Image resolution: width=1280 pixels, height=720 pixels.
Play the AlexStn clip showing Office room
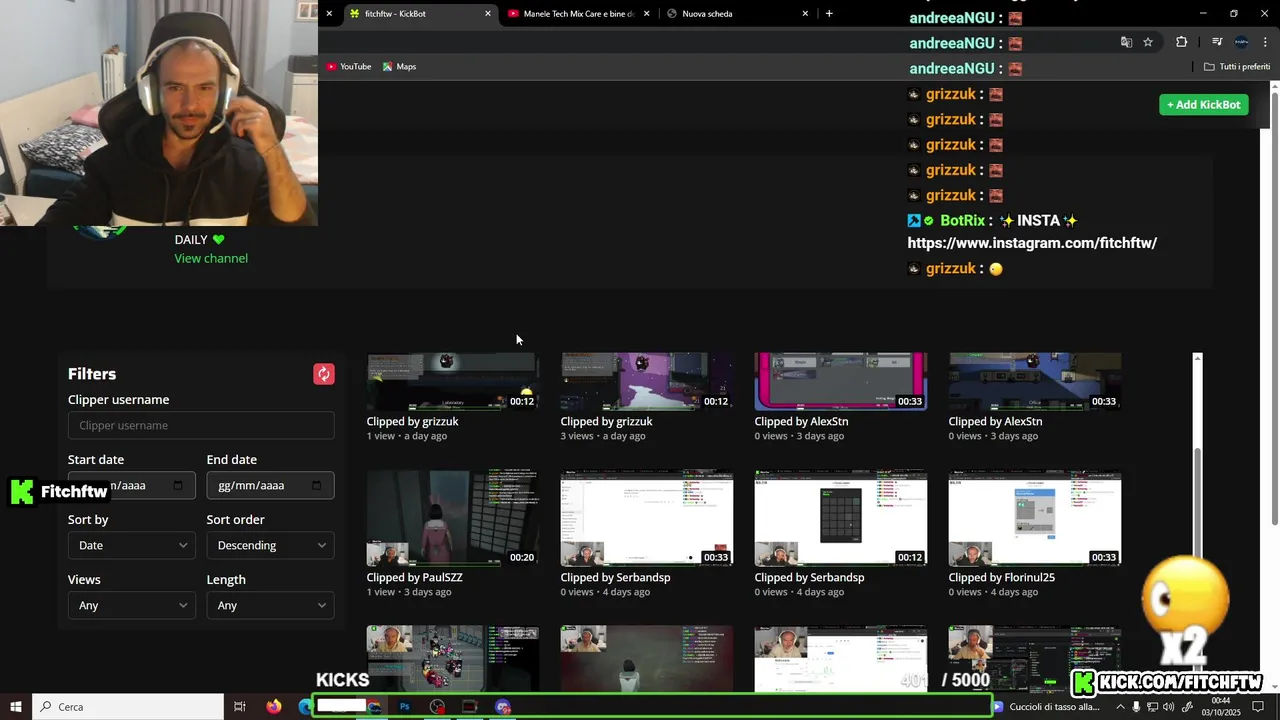pos(1034,381)
